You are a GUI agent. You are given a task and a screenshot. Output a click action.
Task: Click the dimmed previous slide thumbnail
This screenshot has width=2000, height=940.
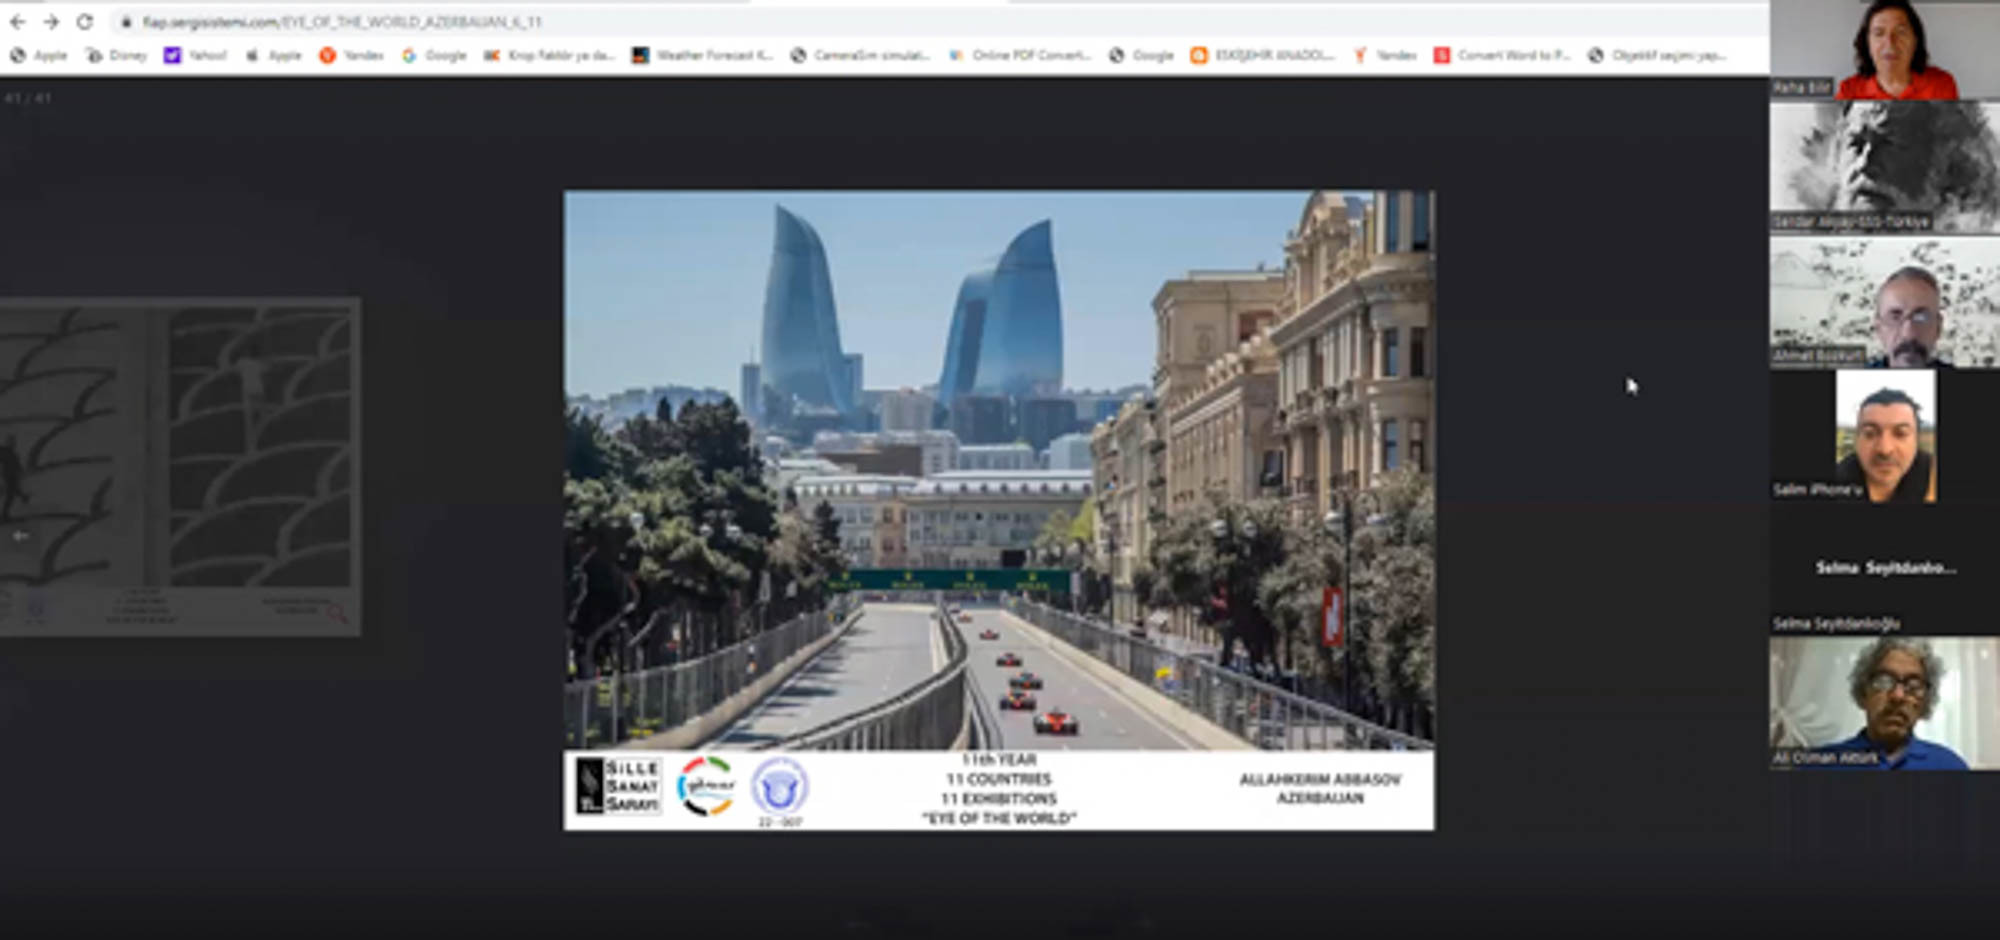point(180,465)
